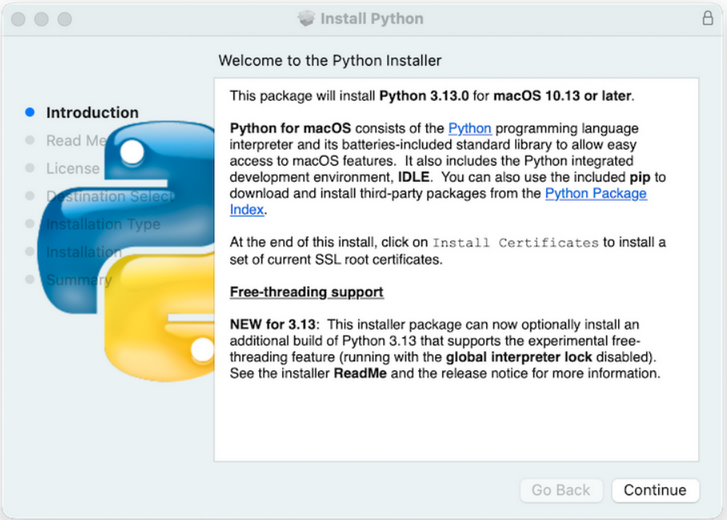Click the zoom window button
Image resolution: width=727 pixels, height=526 pixels.
click(x=64, y=19)
